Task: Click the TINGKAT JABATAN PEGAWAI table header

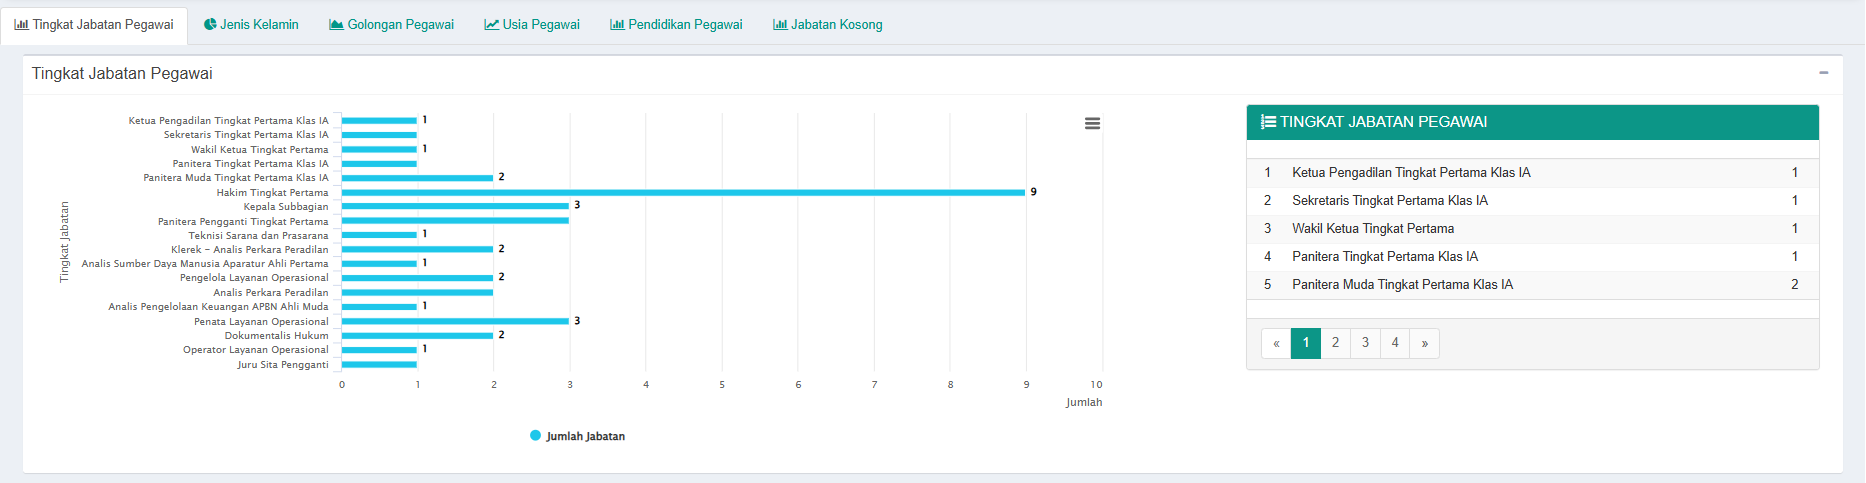Action: tap(1532, 122)
